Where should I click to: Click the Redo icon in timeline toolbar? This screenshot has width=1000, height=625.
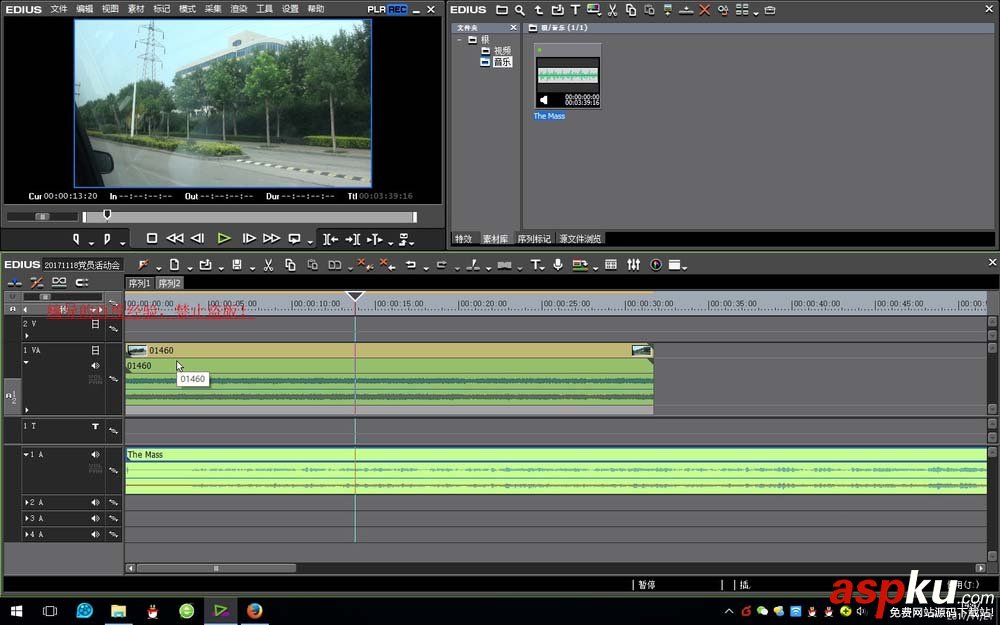click(x=441, y=265)
